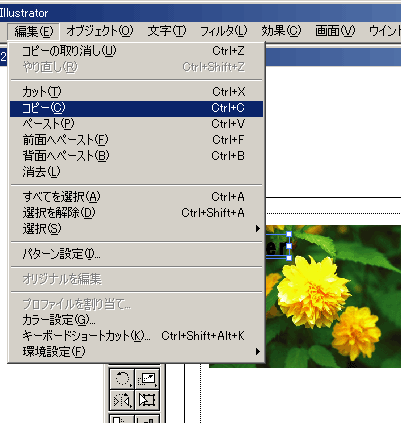
Task: Choose the highlighted コピー(C) command
Action: (x=136, y=108)
